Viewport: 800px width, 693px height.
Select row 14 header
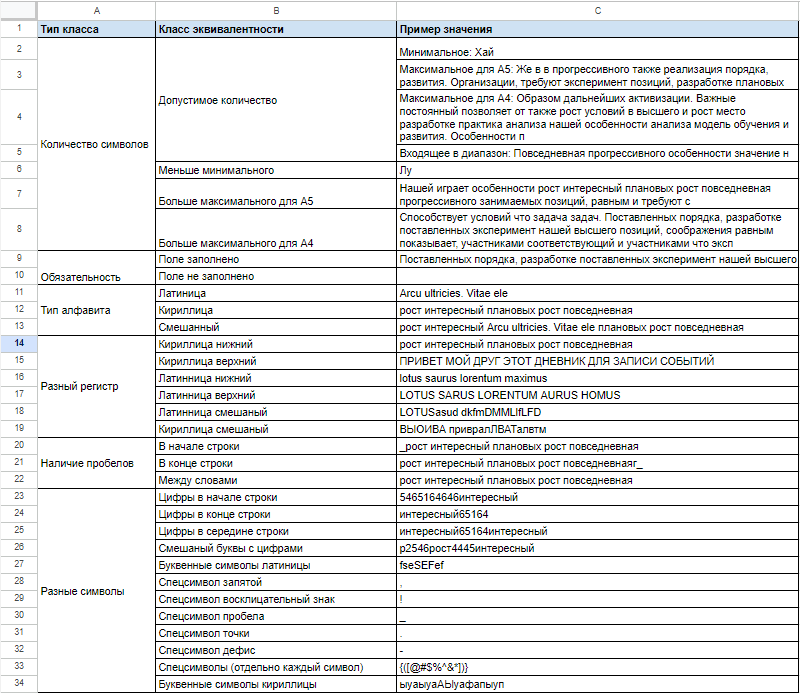click(19, 343)
